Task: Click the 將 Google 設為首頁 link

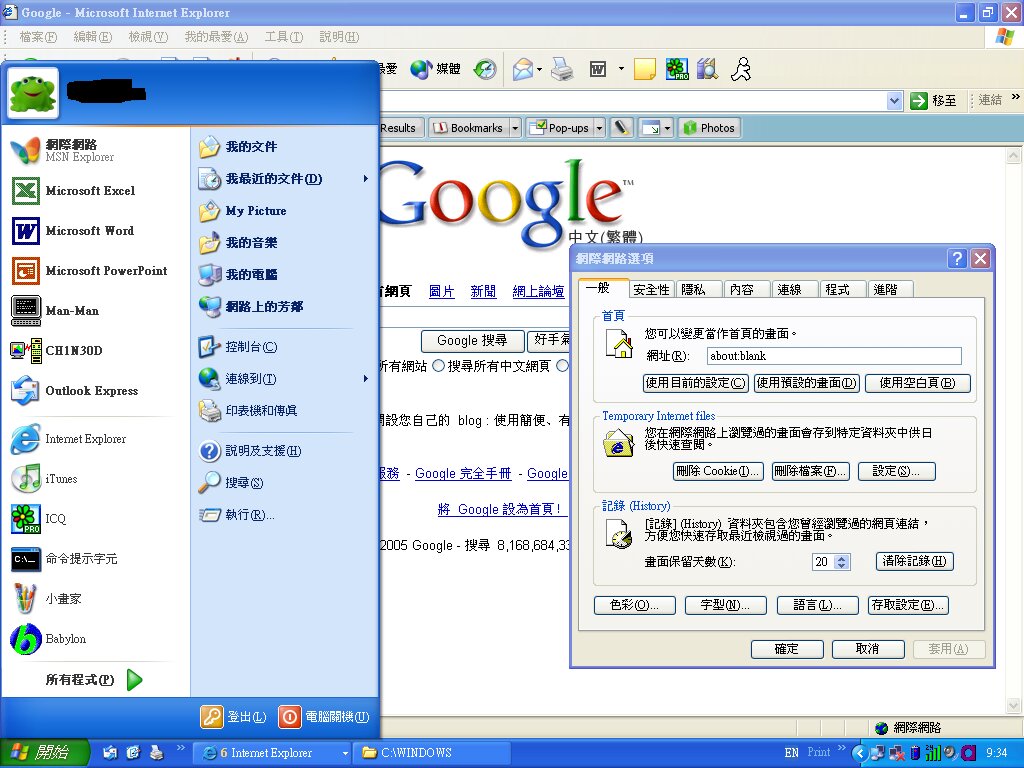Action: [x=500, y=509]
